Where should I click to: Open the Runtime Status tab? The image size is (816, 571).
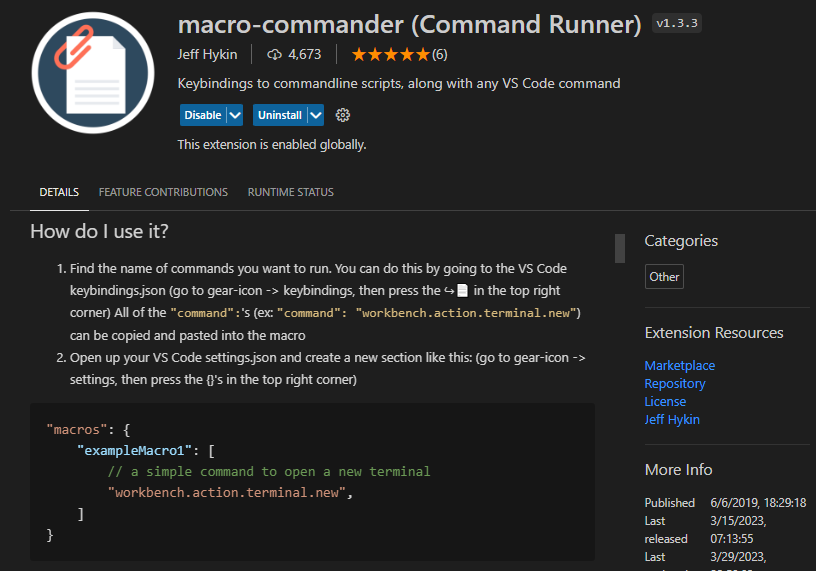click(291, 192)
